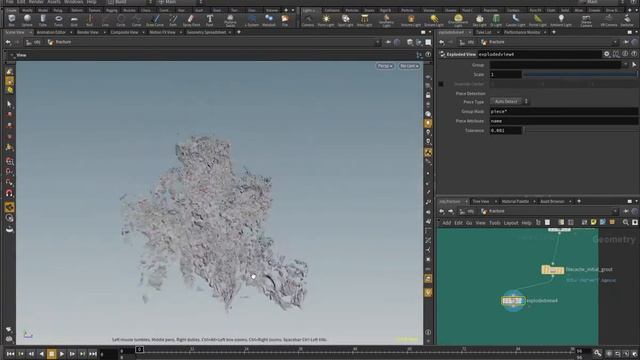Add an Environment Light from the shelf
The width and height of the screenshot is (640, 360).
pyautogui.click(x=458, y=20)
